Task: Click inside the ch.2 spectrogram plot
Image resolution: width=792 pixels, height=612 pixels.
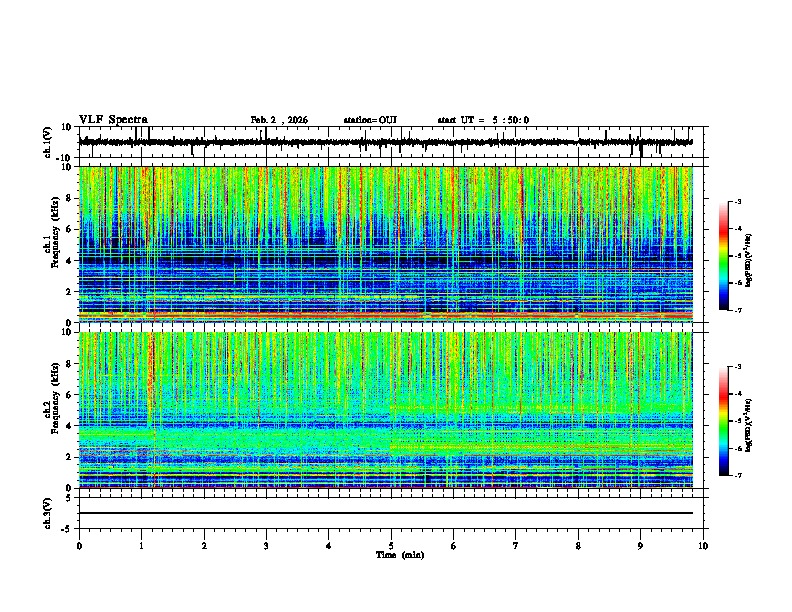Action: 386,410
